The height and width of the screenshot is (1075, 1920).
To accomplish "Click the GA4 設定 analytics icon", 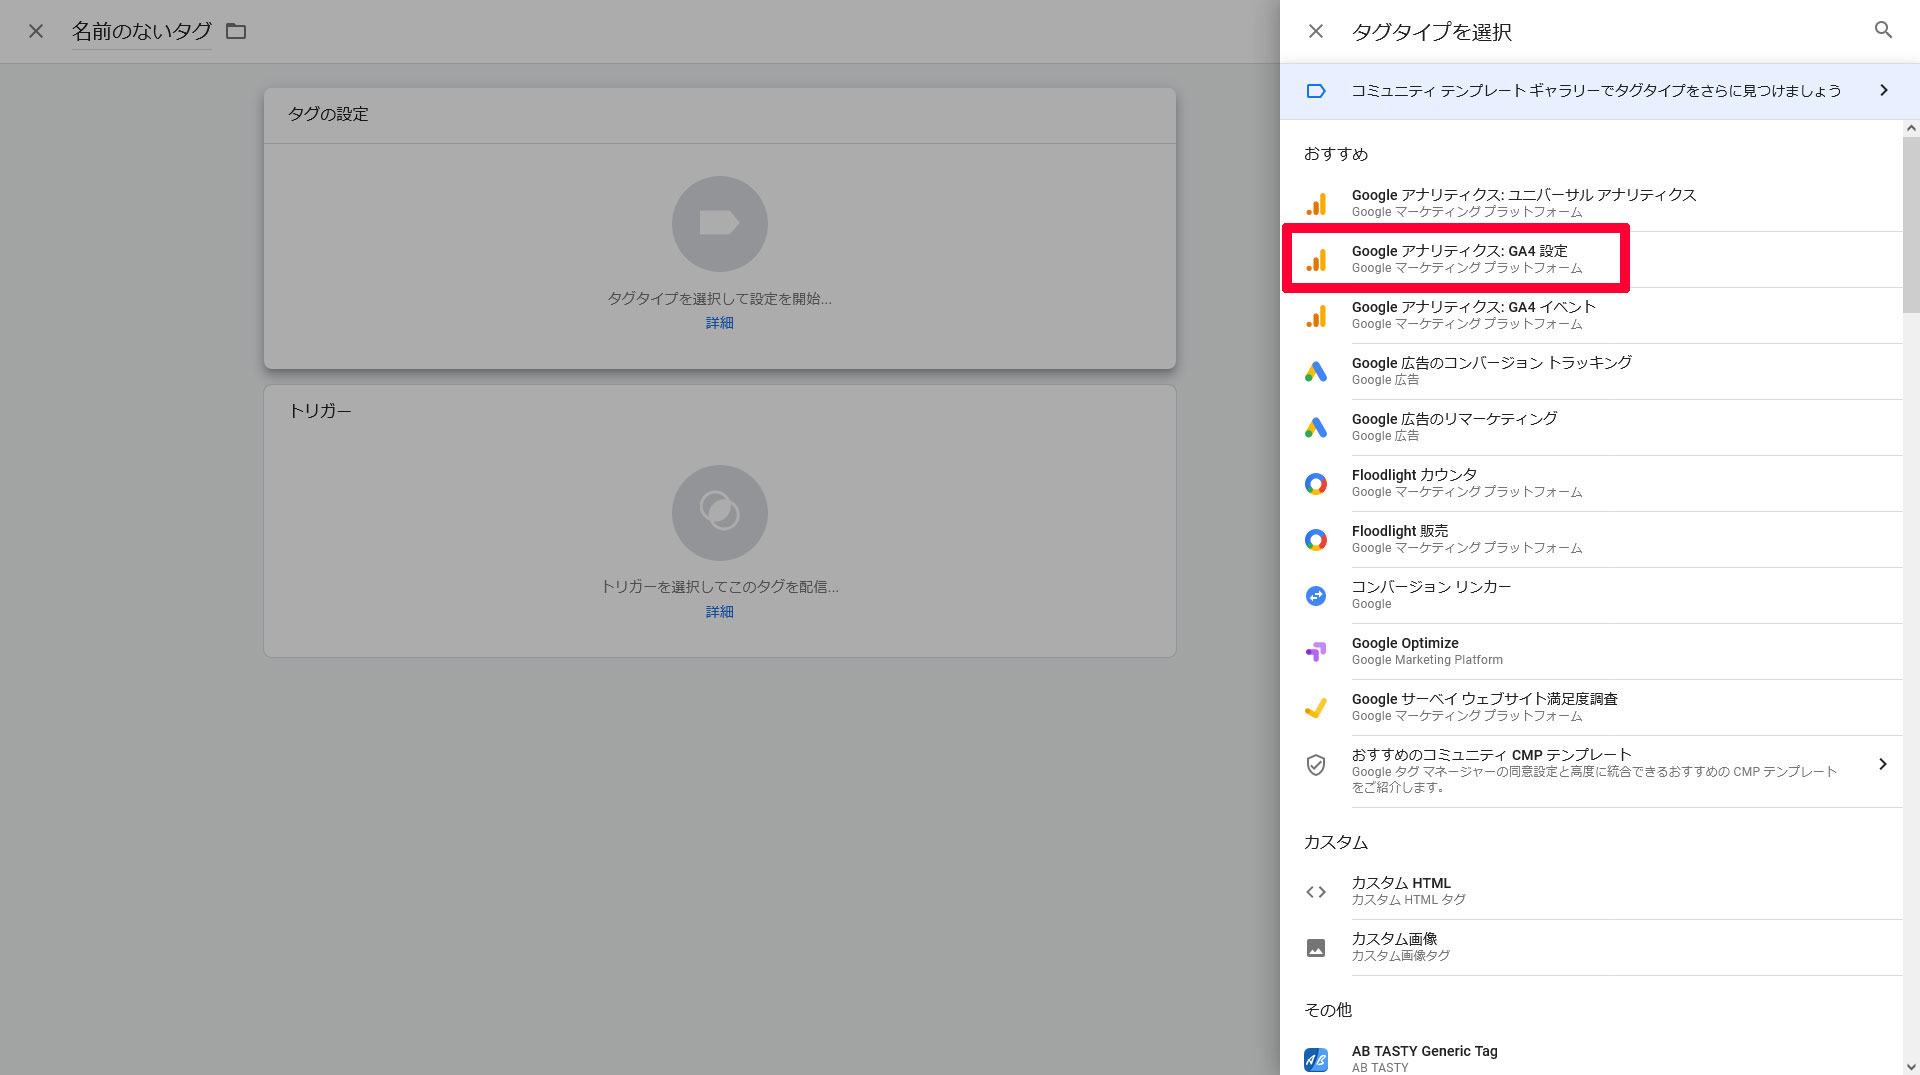I will 1316,260.
